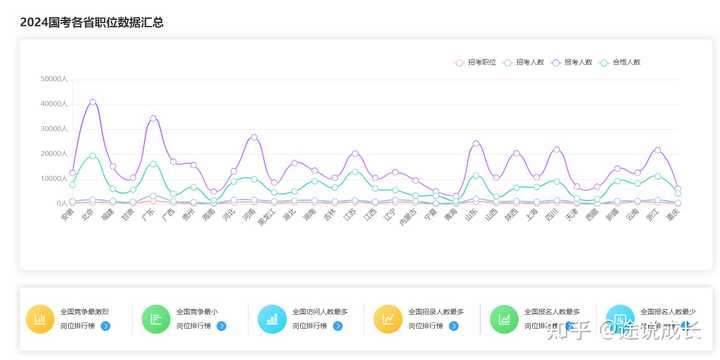Open 岗位排行榜 link under 全国访问人数最多
This screenshot has height=360, width=720.
(x=310, y=326)
